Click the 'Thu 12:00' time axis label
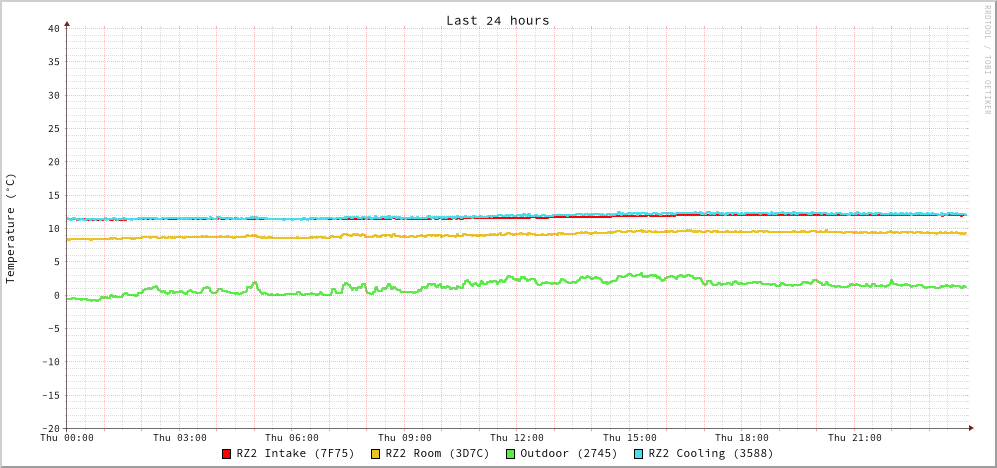The image size is (997, 468). 517,438
